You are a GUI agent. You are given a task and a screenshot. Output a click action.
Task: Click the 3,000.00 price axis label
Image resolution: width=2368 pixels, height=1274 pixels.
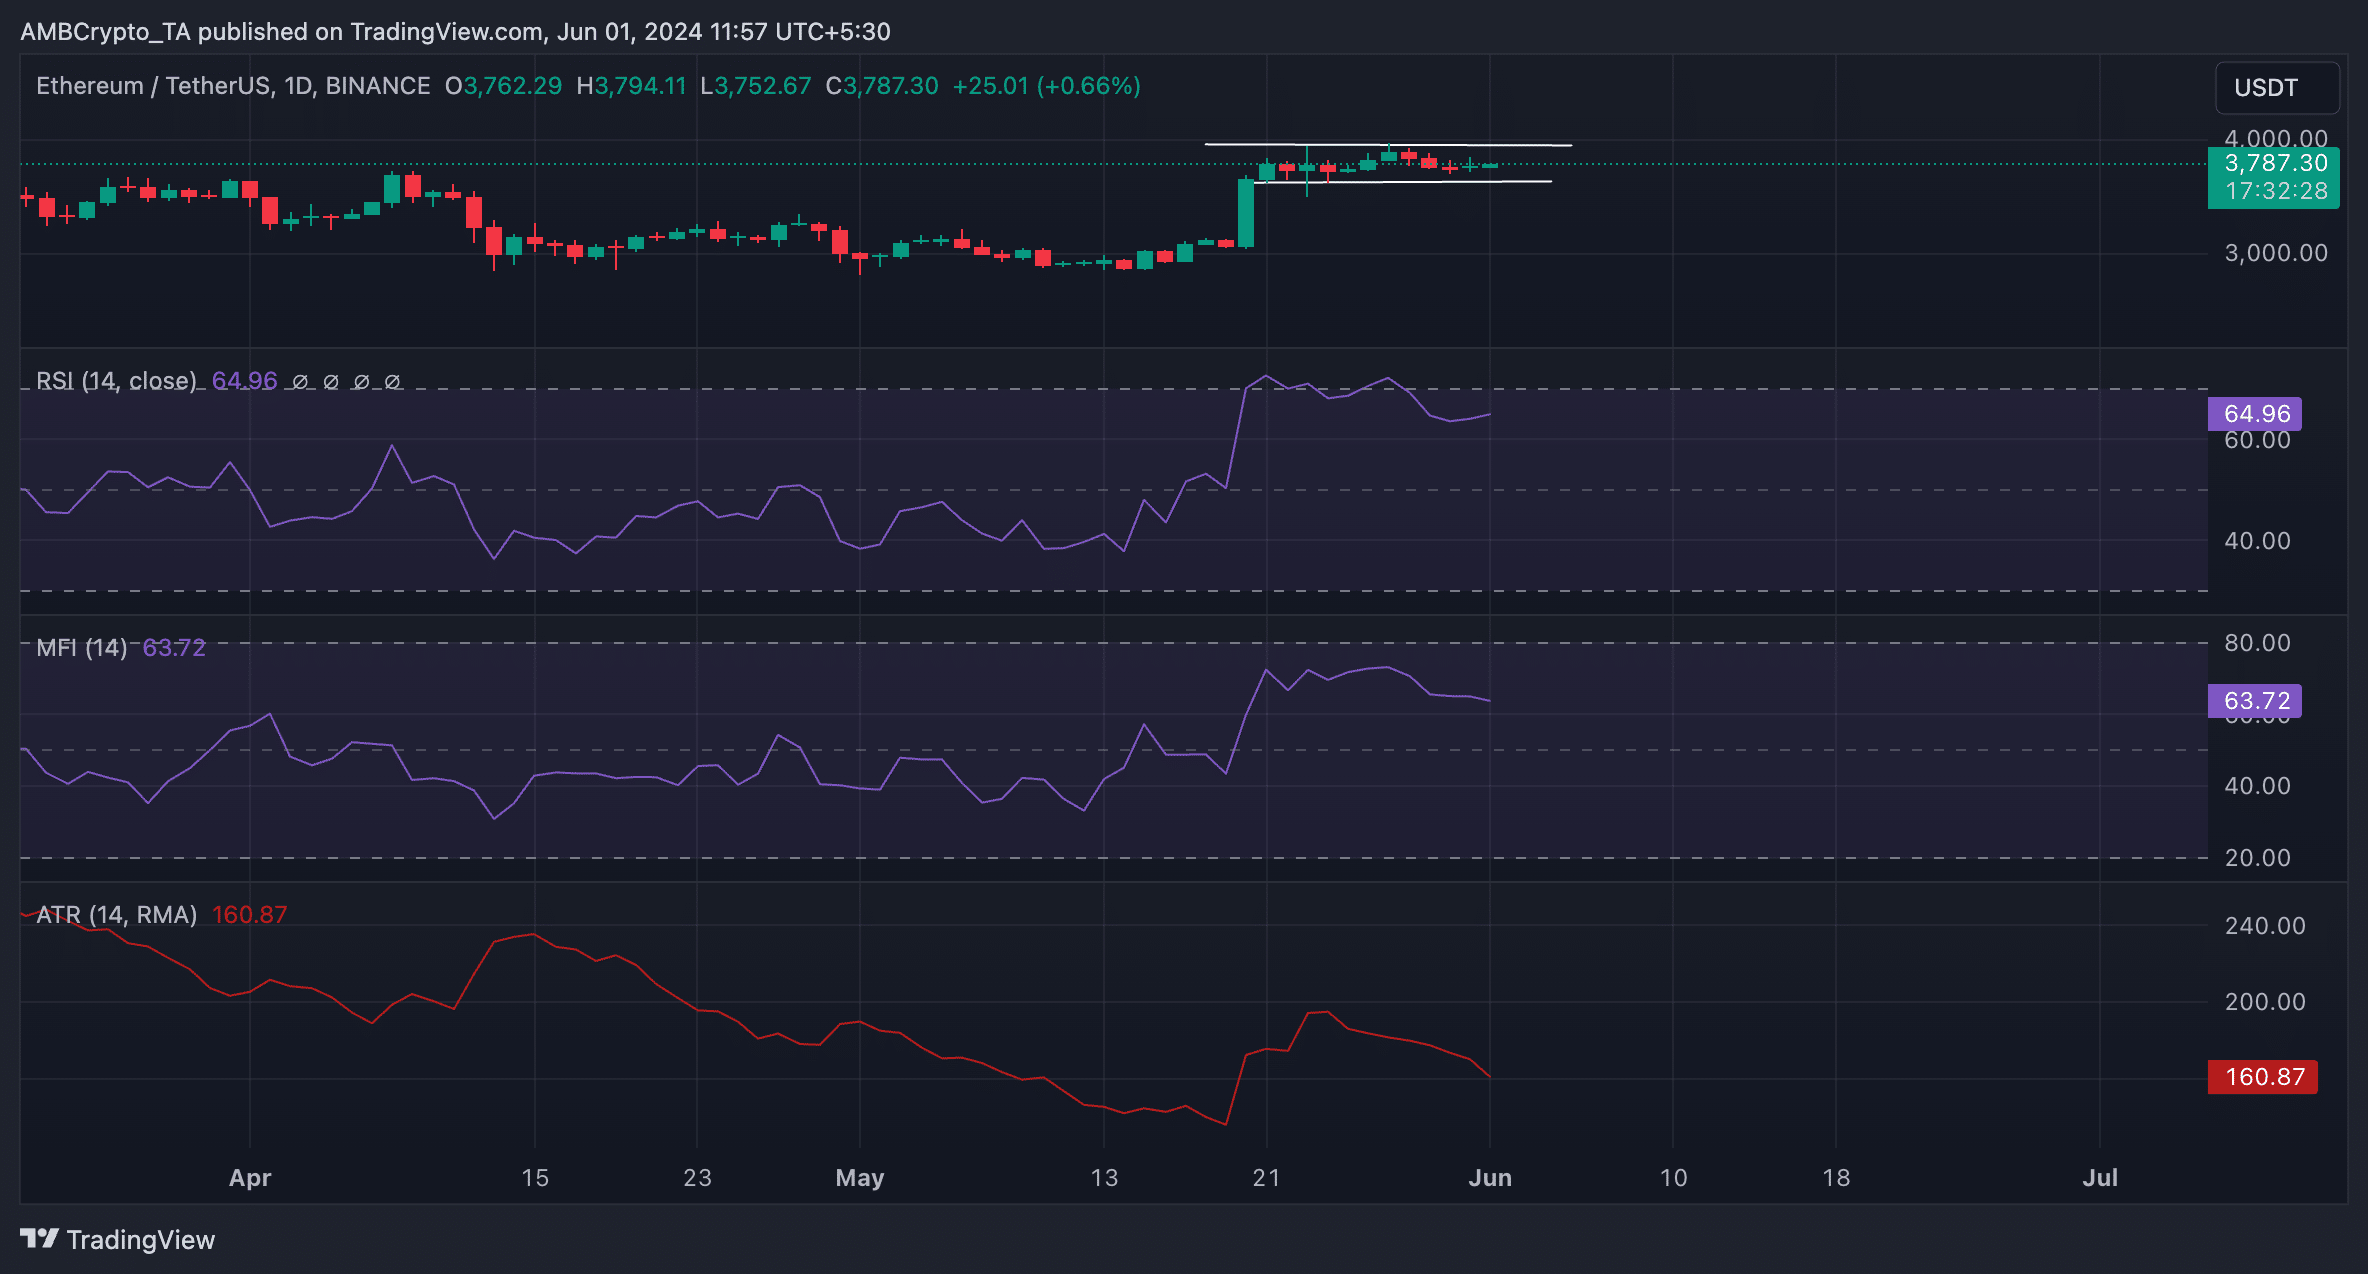coord(2276,253)
